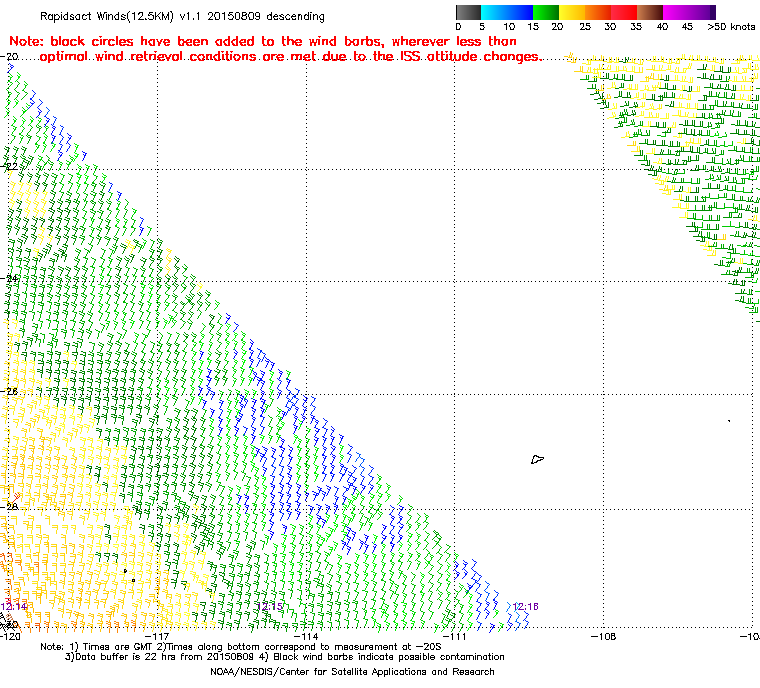Click the "-117" longitude axis label
The image size is (760, 688).
[158, 636]
